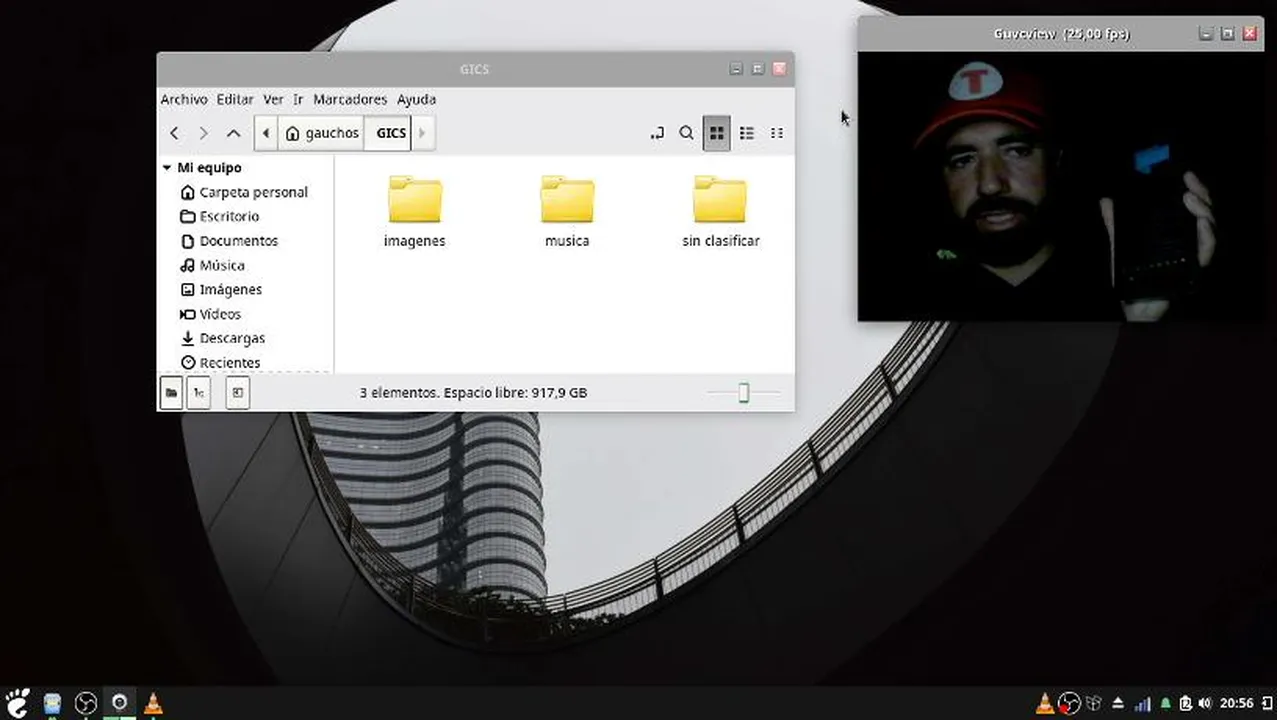Collapse the Mi equipo section
This screenshot has width=1277, height=720.
(x=167, y=168)
